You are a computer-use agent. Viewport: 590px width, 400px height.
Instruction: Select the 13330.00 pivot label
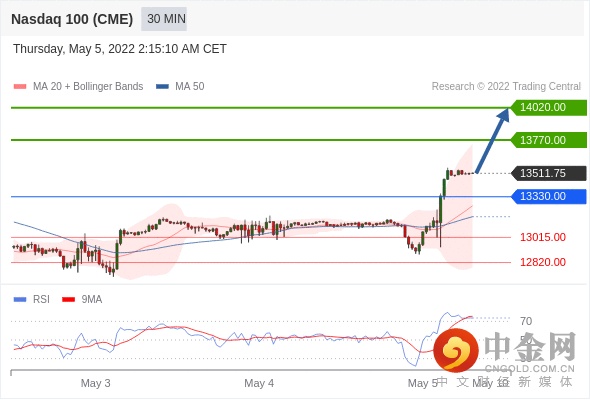(x=549, y=196)
